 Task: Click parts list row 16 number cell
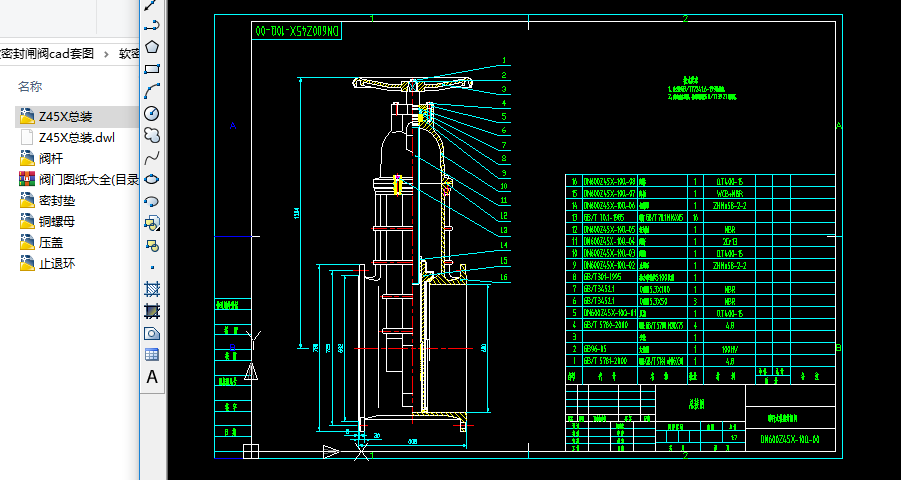tap(574, 181)
